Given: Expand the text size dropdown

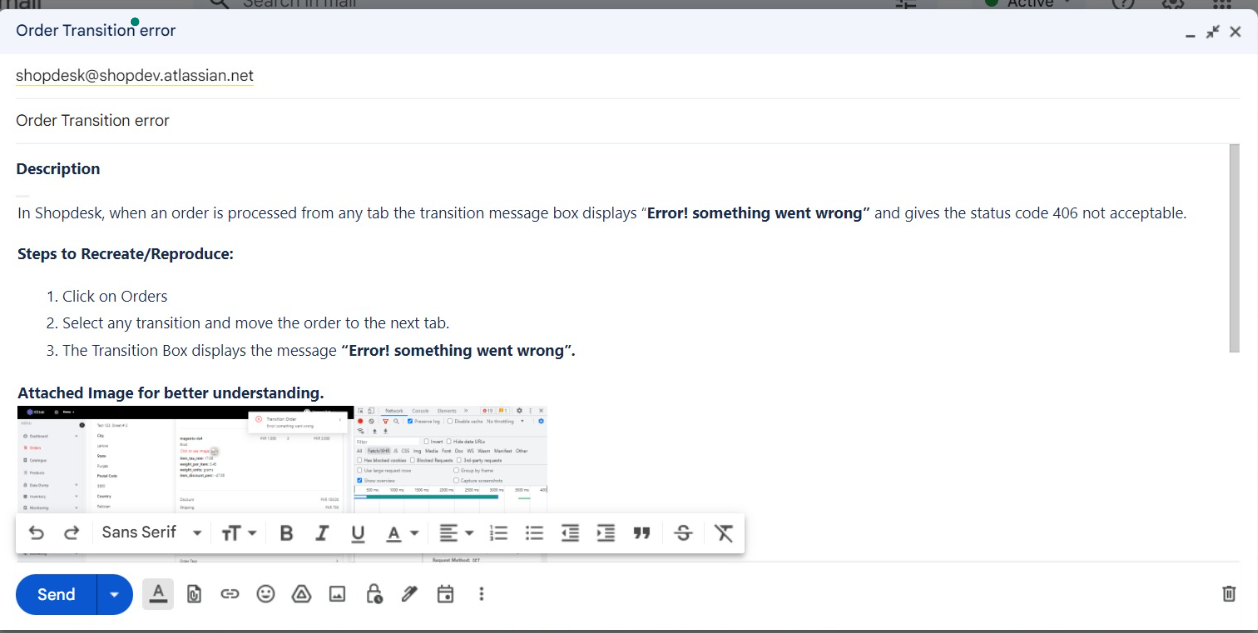Looking at the screenshot, I should pyautogui.click(x=238, y=533).
